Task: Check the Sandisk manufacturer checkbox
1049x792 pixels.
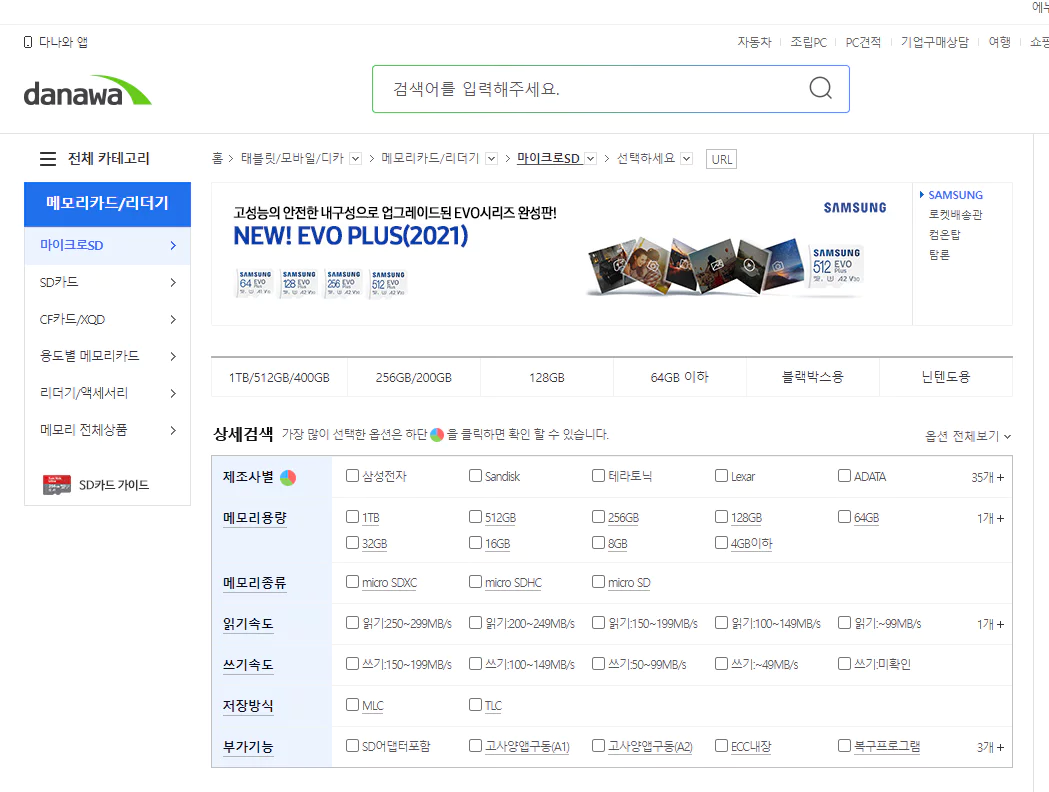Action: tap(476, 476)
